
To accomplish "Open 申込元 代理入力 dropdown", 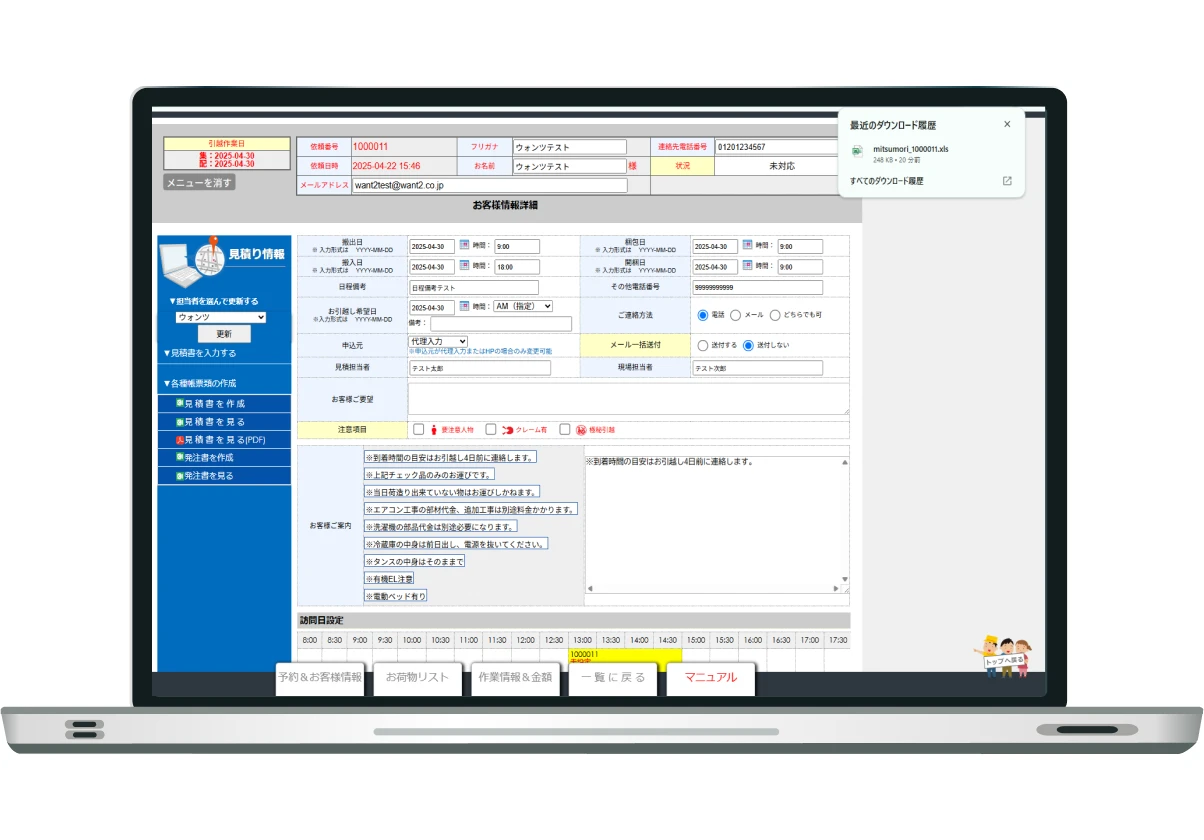I will [x=438, y=341].
